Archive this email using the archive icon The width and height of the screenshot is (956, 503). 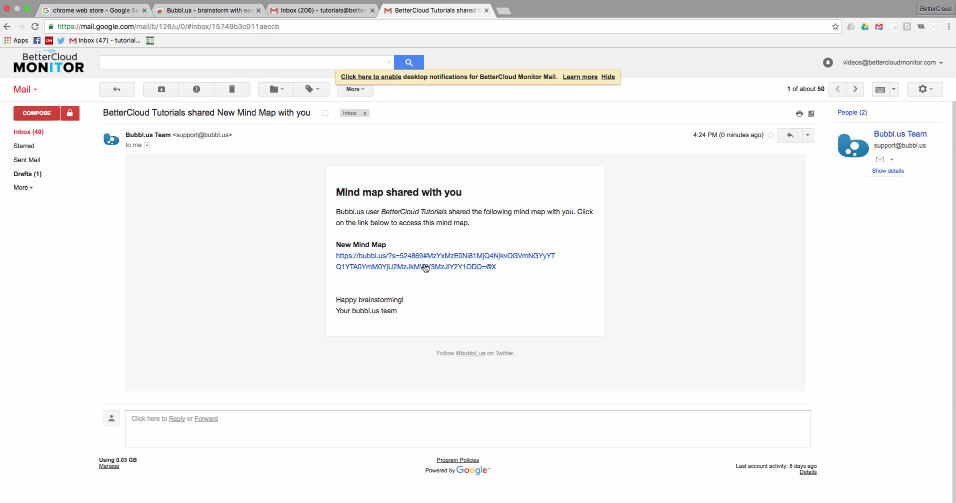pos(161,89)
